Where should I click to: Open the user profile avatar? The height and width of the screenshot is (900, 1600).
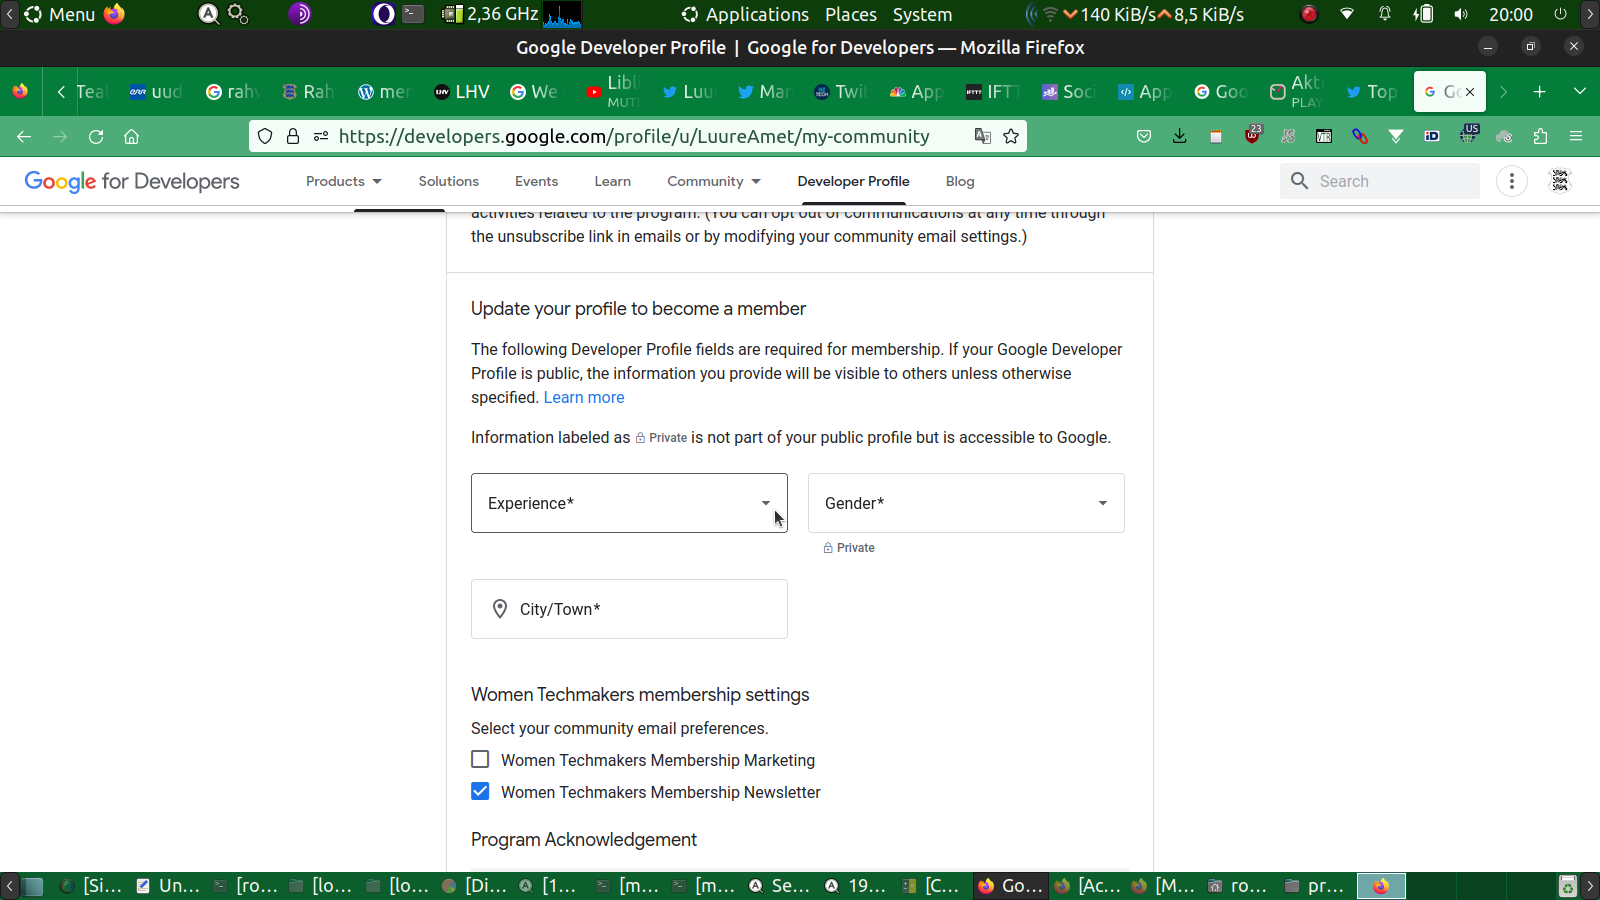[1560, 181]
